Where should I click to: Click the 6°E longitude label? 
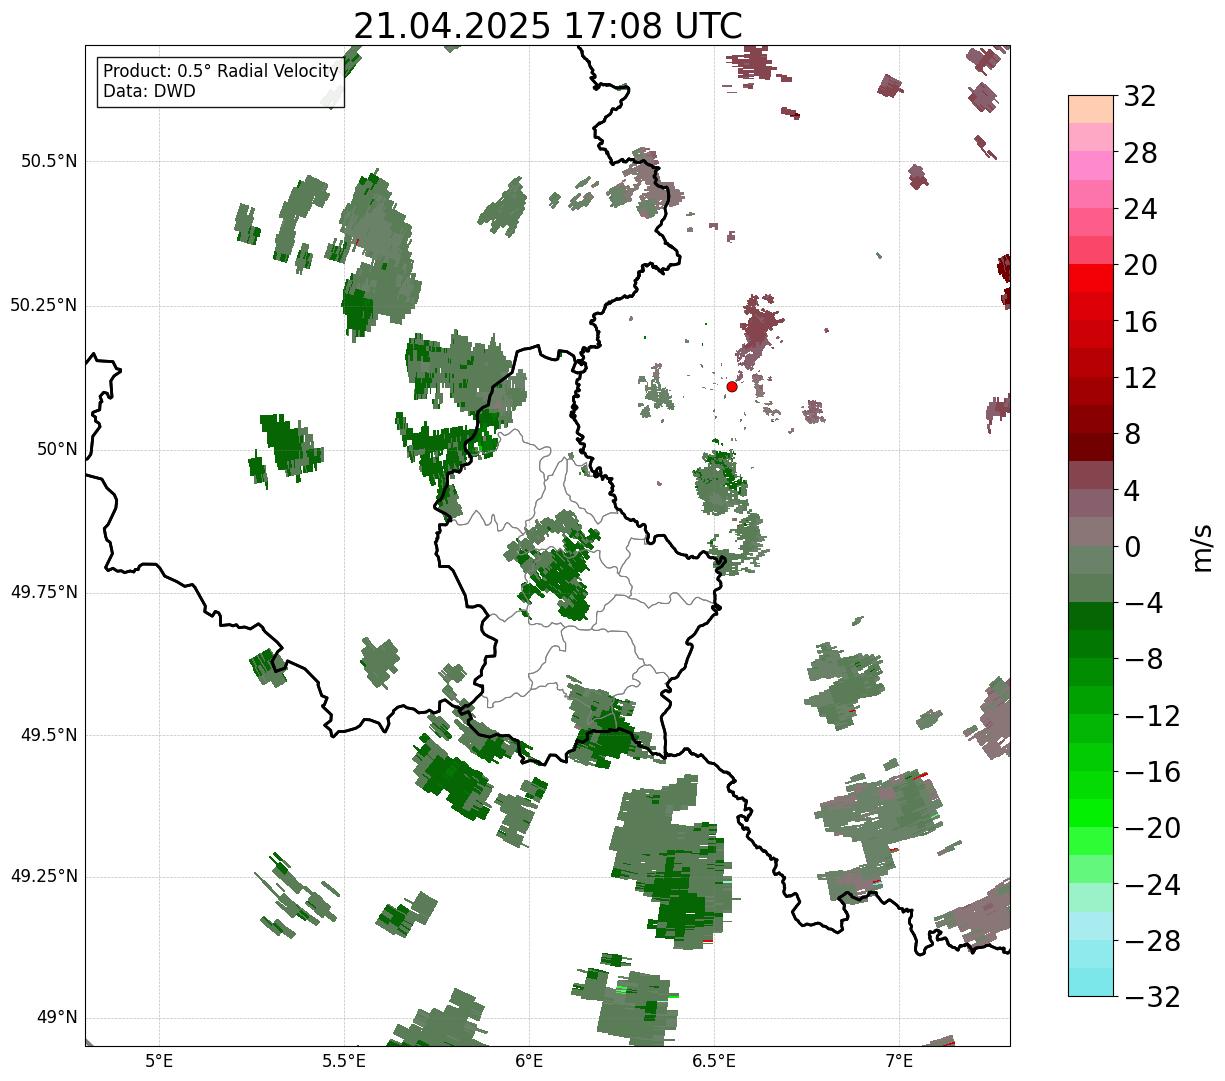529,1061
